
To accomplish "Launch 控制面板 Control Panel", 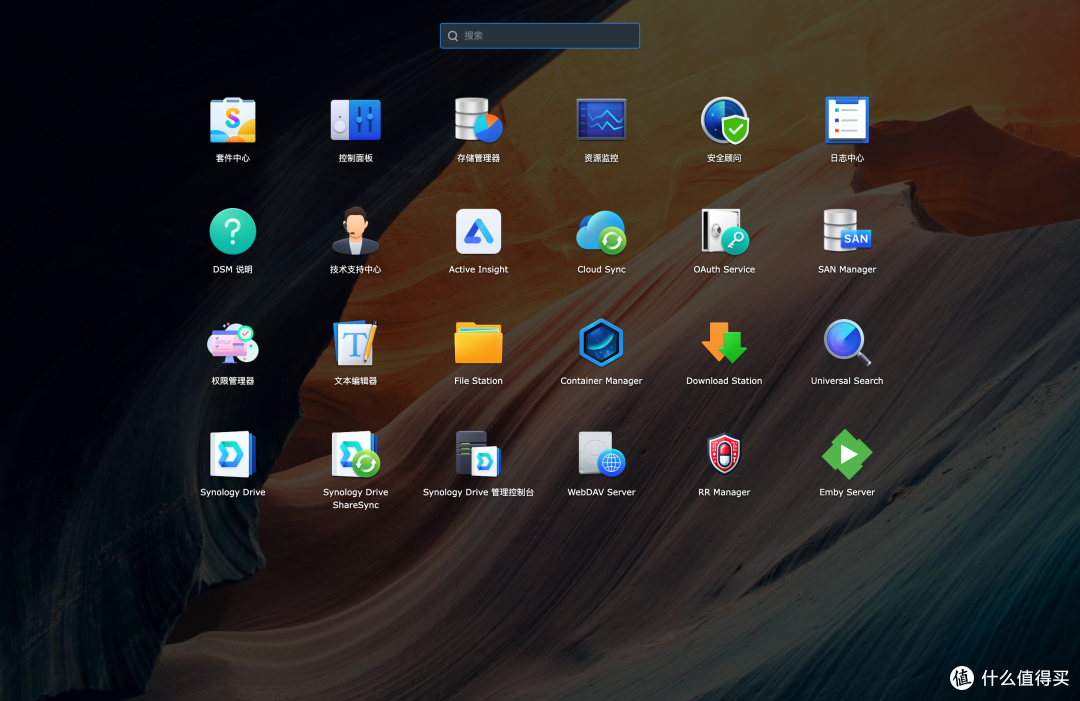I will pyautogui.click(x=355, y=121).
